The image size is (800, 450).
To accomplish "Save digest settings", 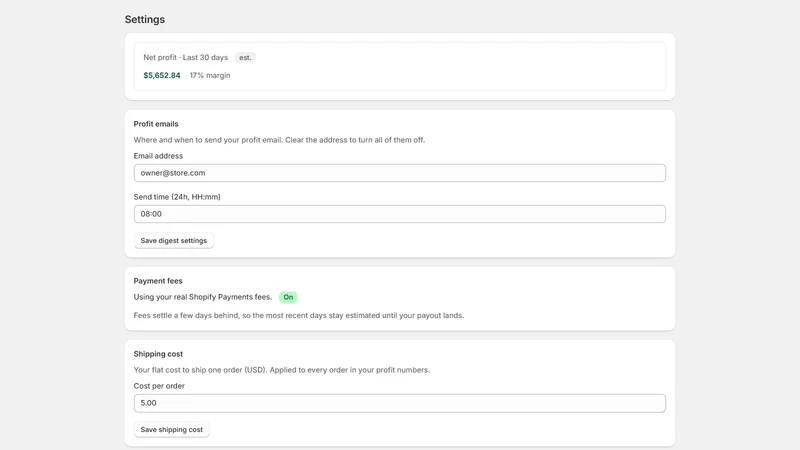I will 173,240.
